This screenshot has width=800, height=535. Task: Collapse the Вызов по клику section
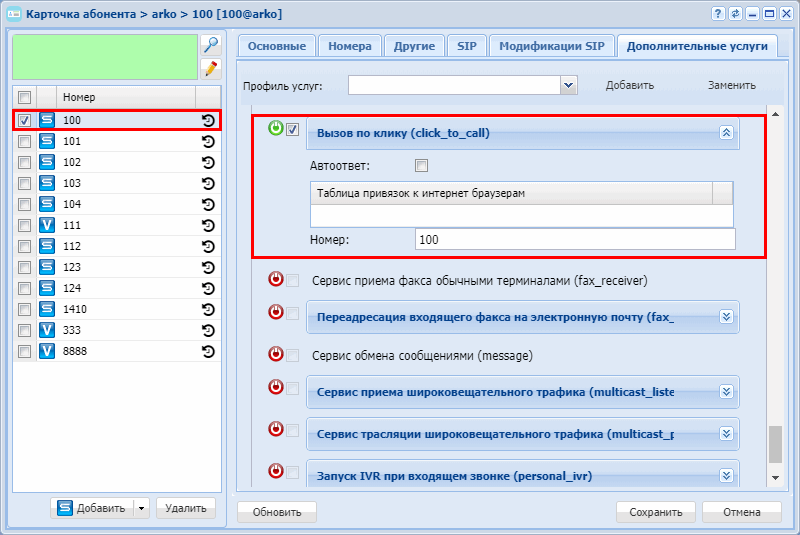click(x=726, y=133)
